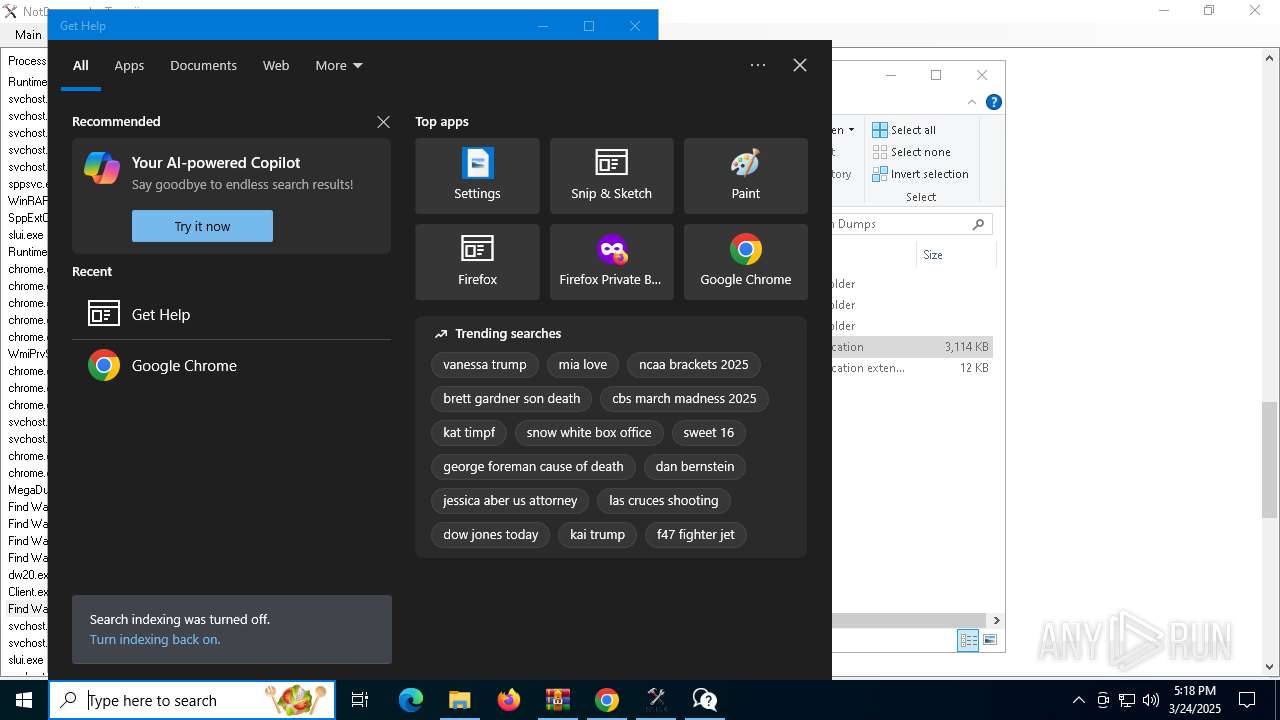This screenshot has height=720, width=1280.
Task: Click Invert selection in Explorer ribbon
Action: coord(920,174)
